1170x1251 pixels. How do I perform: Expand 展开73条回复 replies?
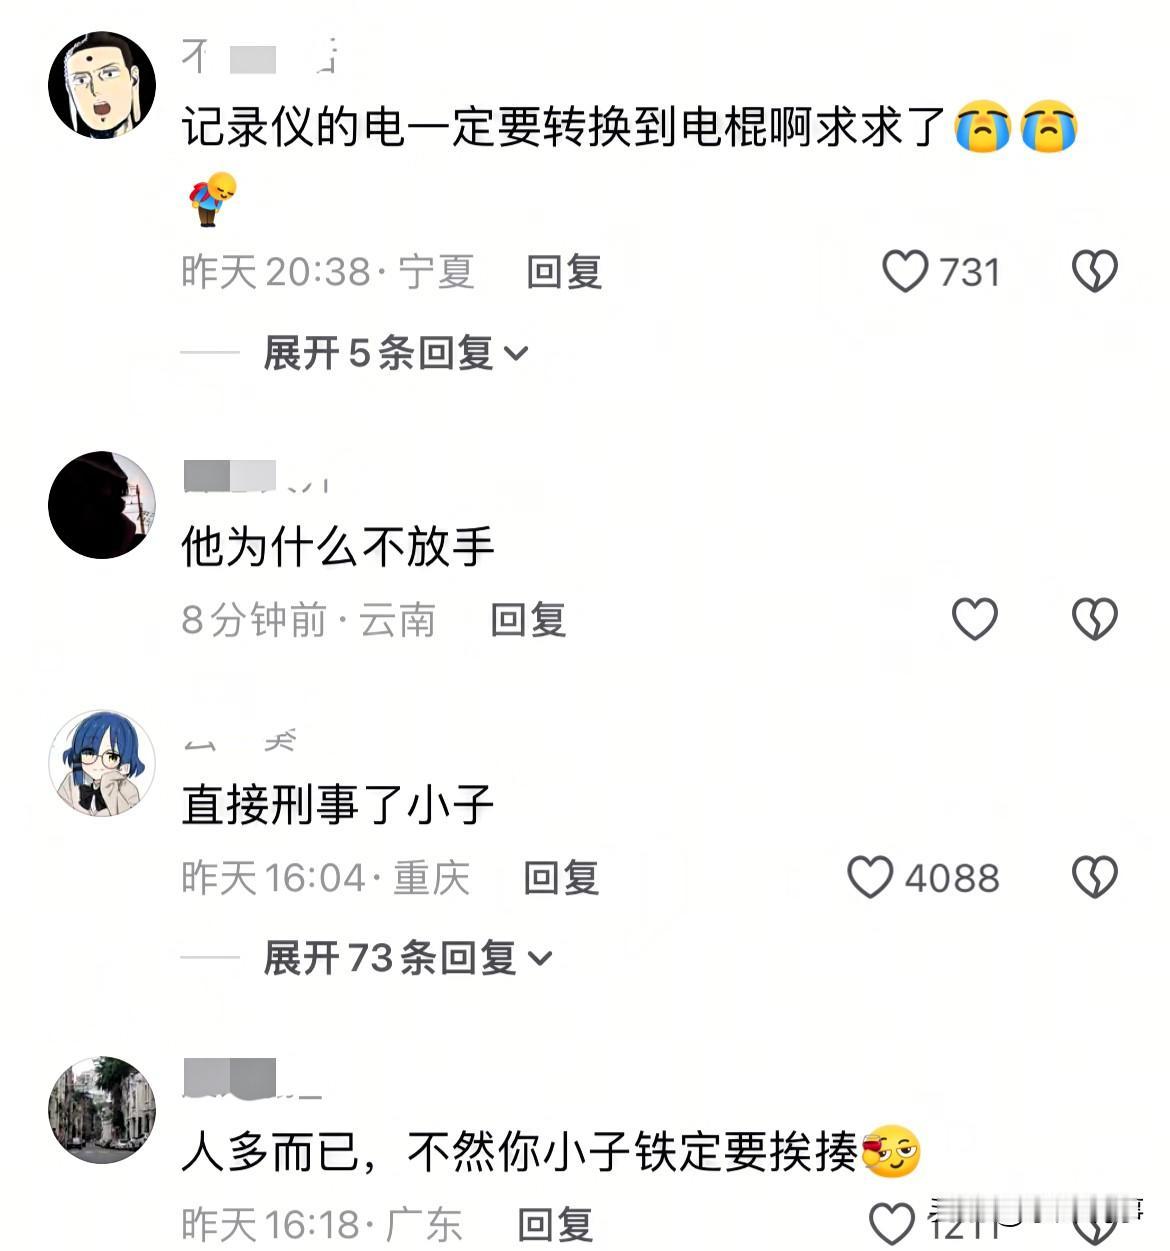[x=407, y=958]
